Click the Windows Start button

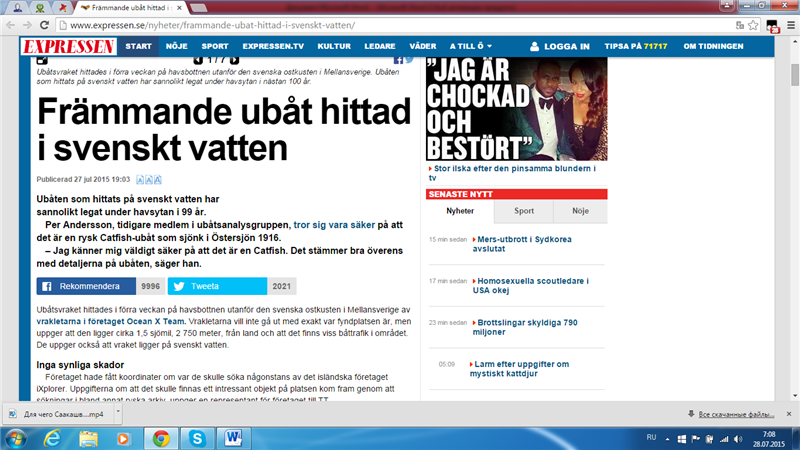[15, 437]
